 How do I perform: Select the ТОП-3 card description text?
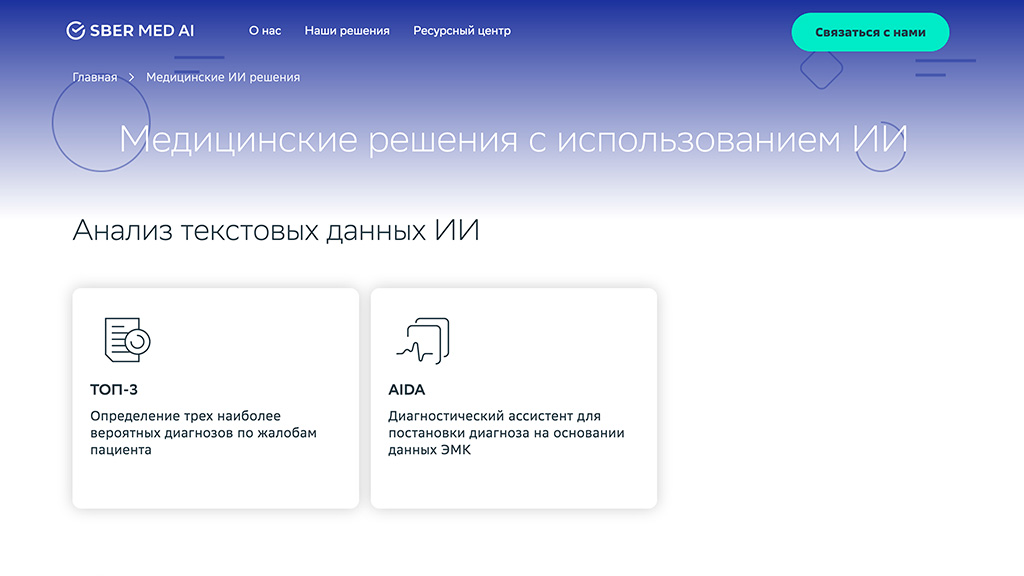(x=203, y=432)
